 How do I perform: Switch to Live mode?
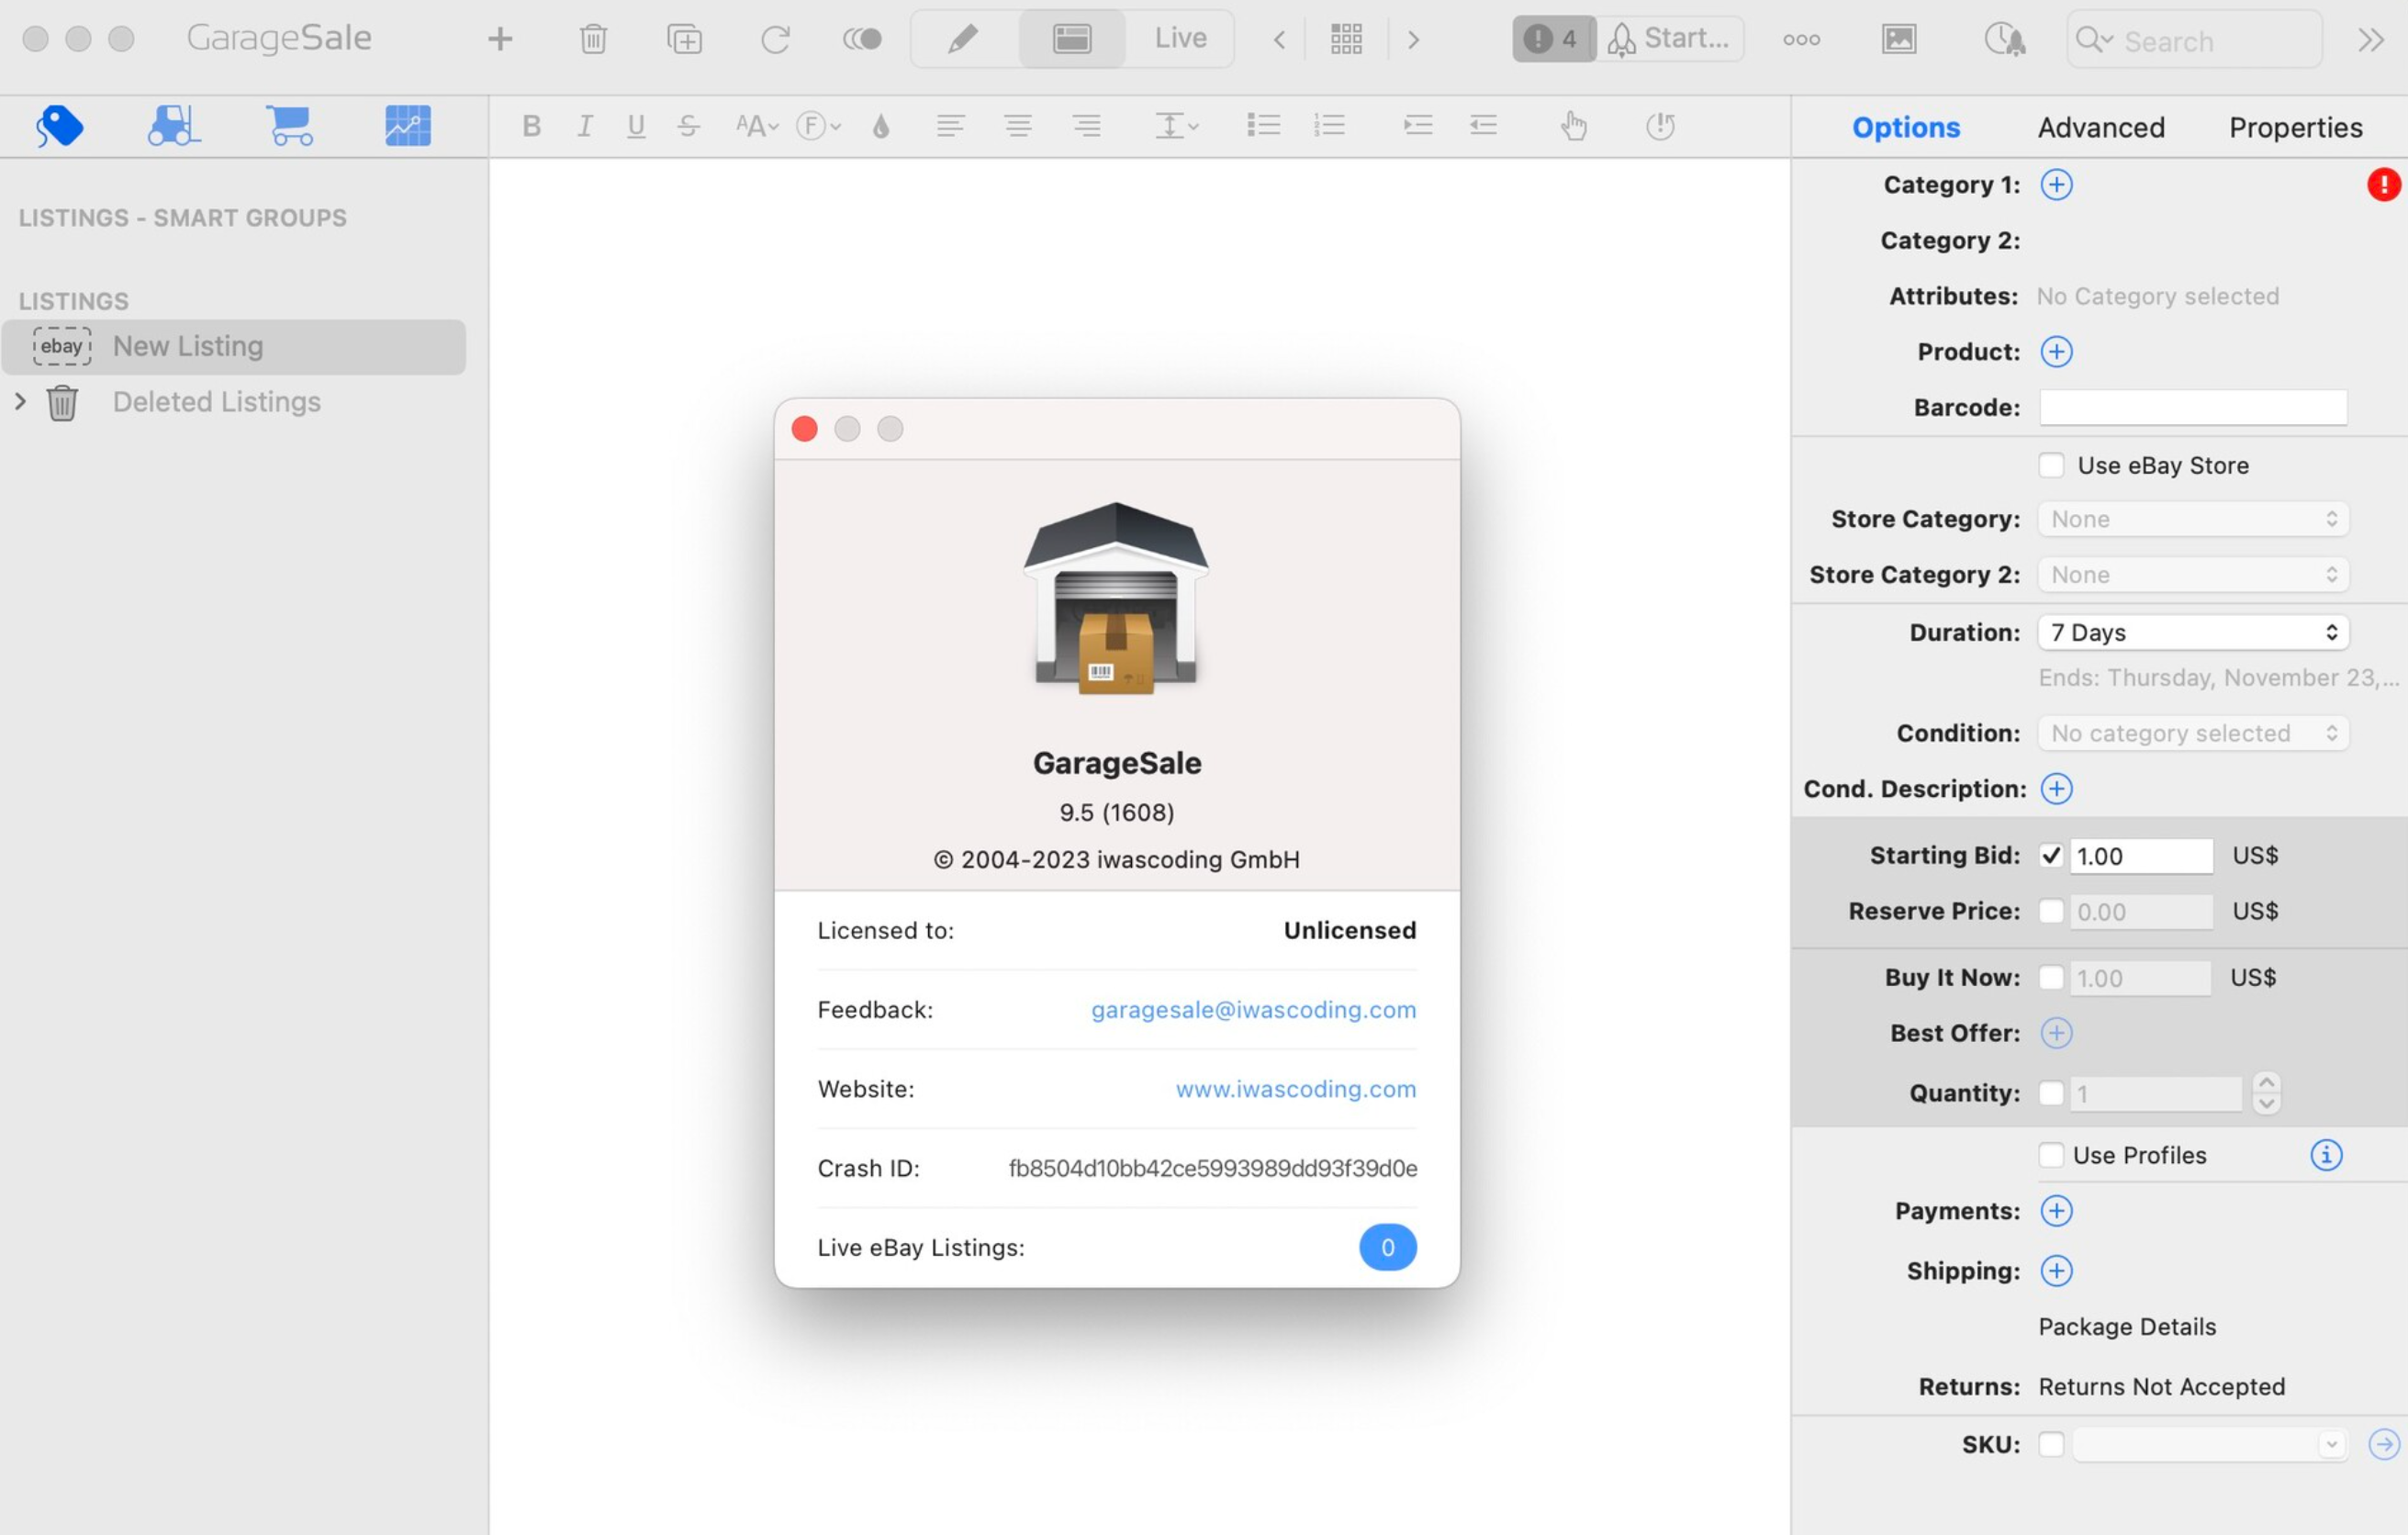(1180, 39)
